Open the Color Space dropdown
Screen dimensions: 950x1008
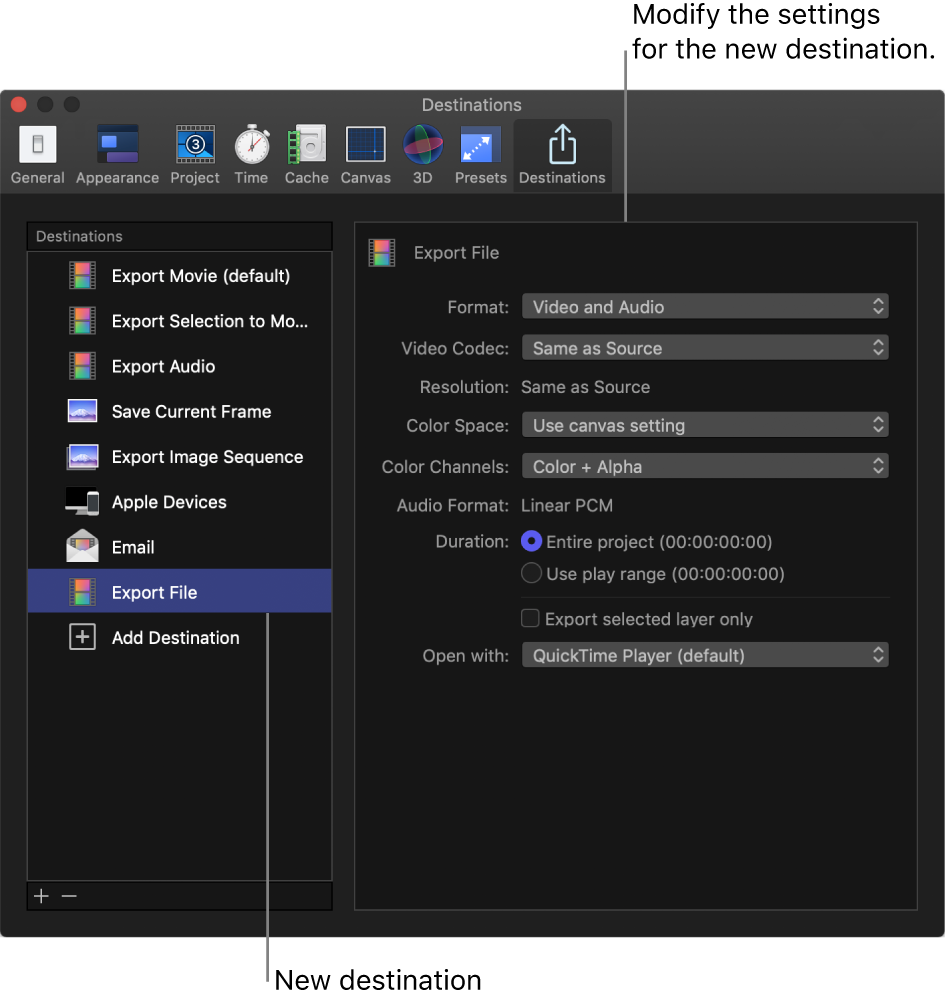[x=705, y=425]
